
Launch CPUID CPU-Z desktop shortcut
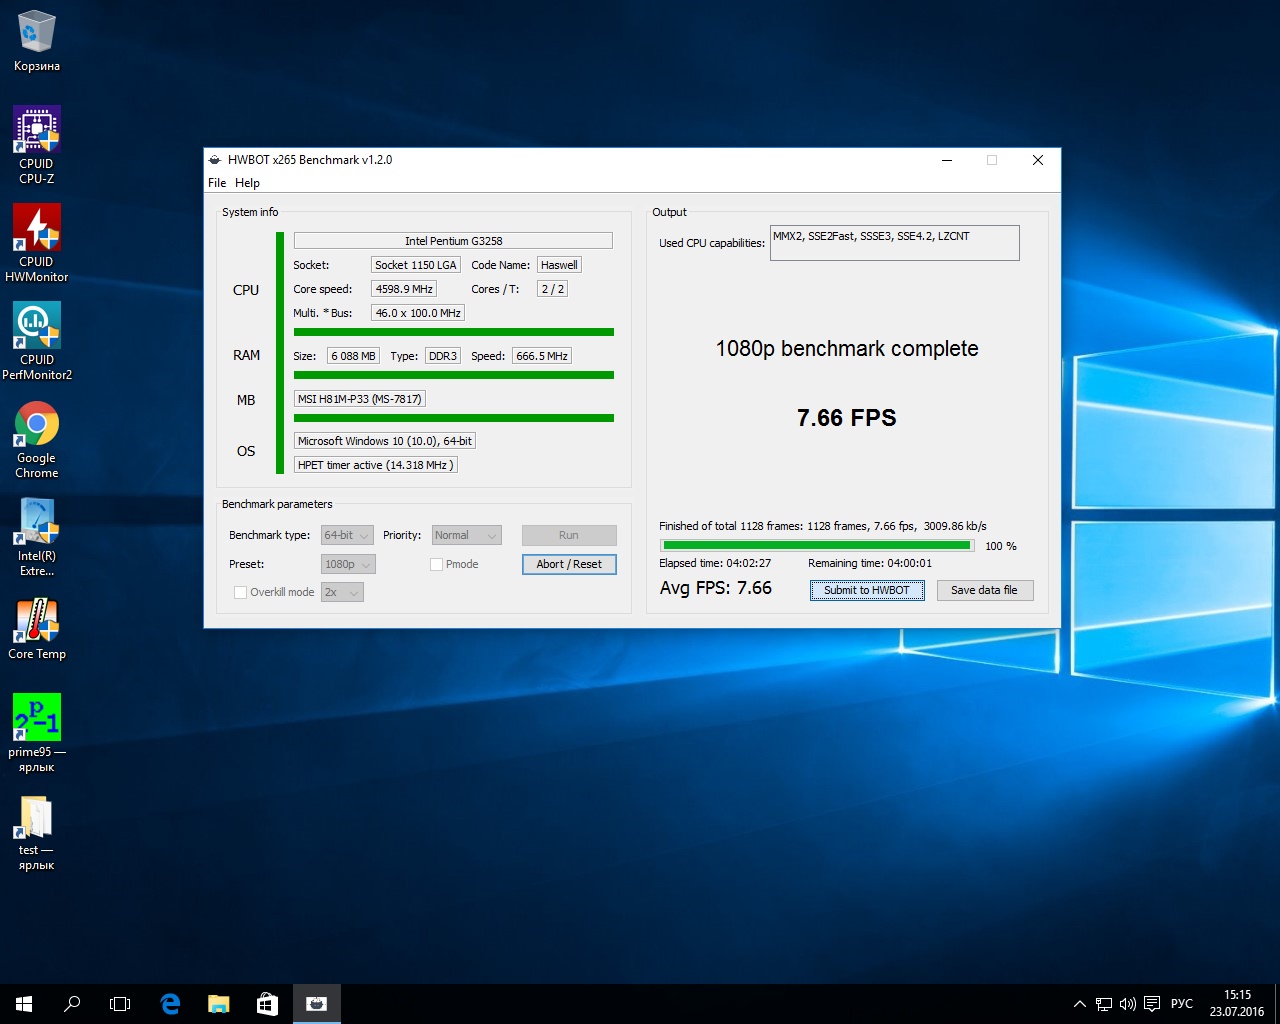coord(37,145)
